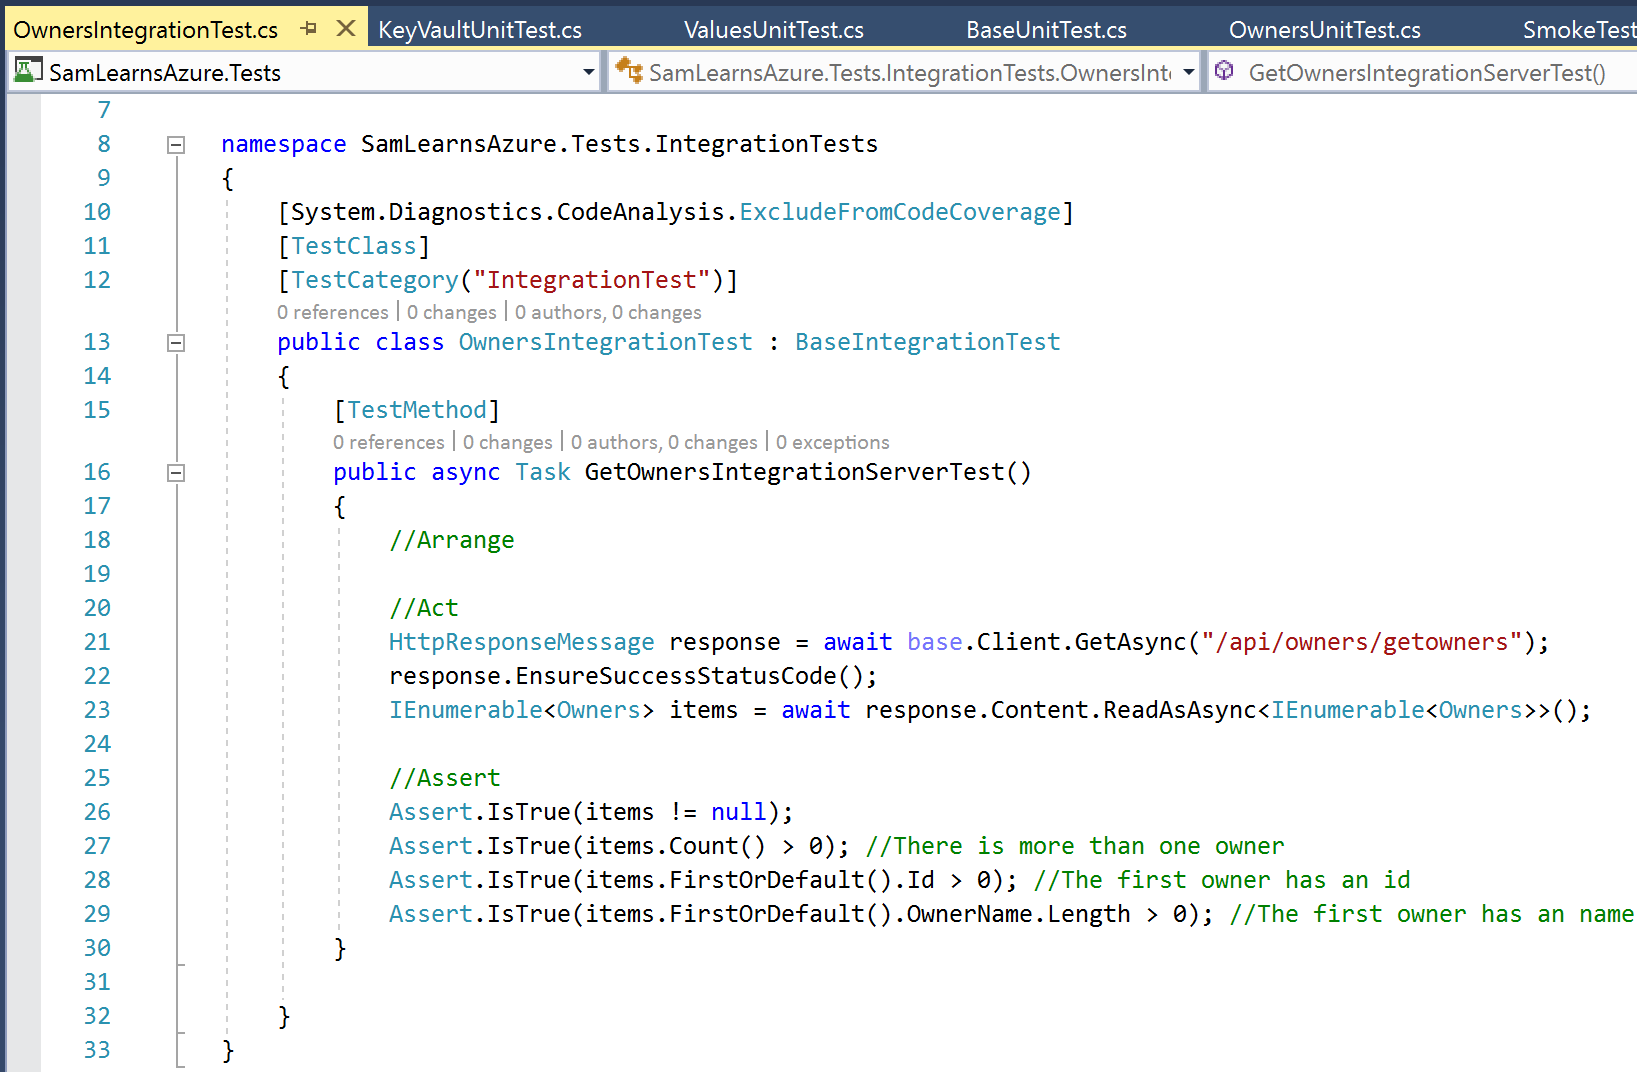Open the class type navigation dropdown
The image size is (1637, 1072).
[x=1188, y=72]
